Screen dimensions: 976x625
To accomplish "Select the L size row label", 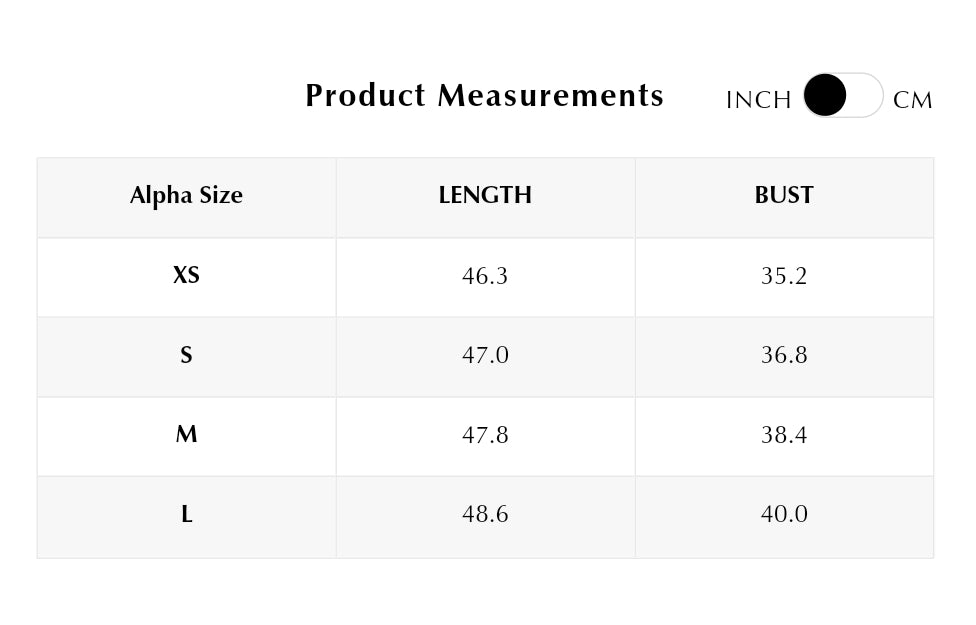I will pos(186,514).
